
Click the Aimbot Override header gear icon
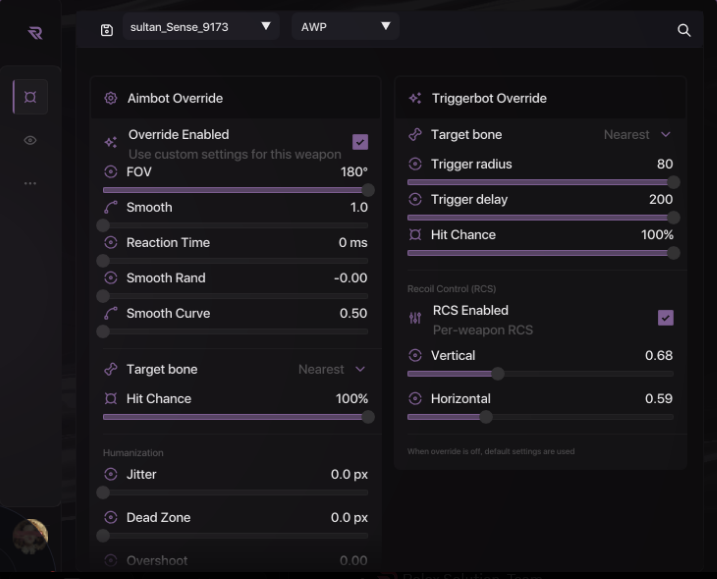111,98
